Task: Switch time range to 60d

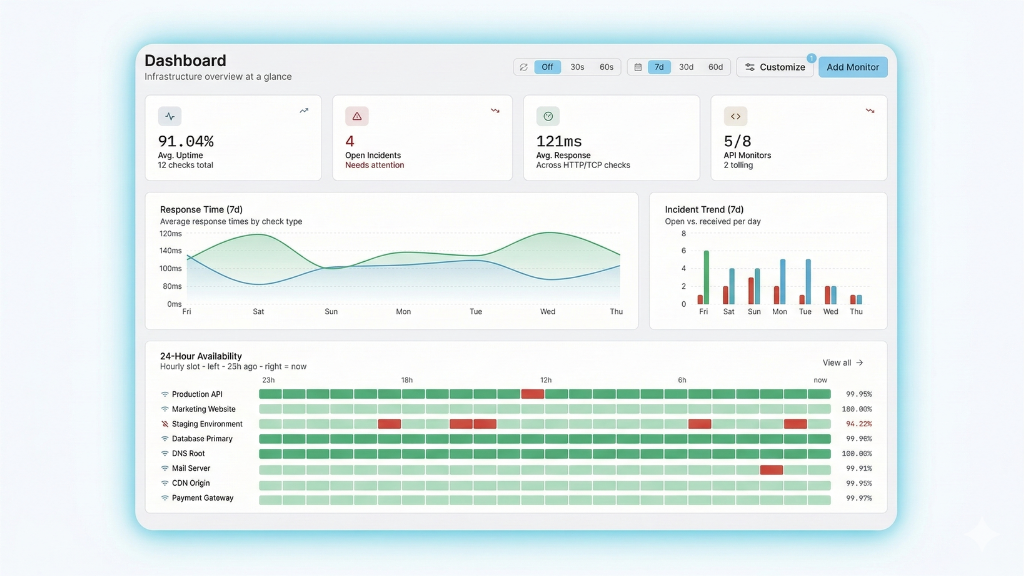Action: point(715,67)
